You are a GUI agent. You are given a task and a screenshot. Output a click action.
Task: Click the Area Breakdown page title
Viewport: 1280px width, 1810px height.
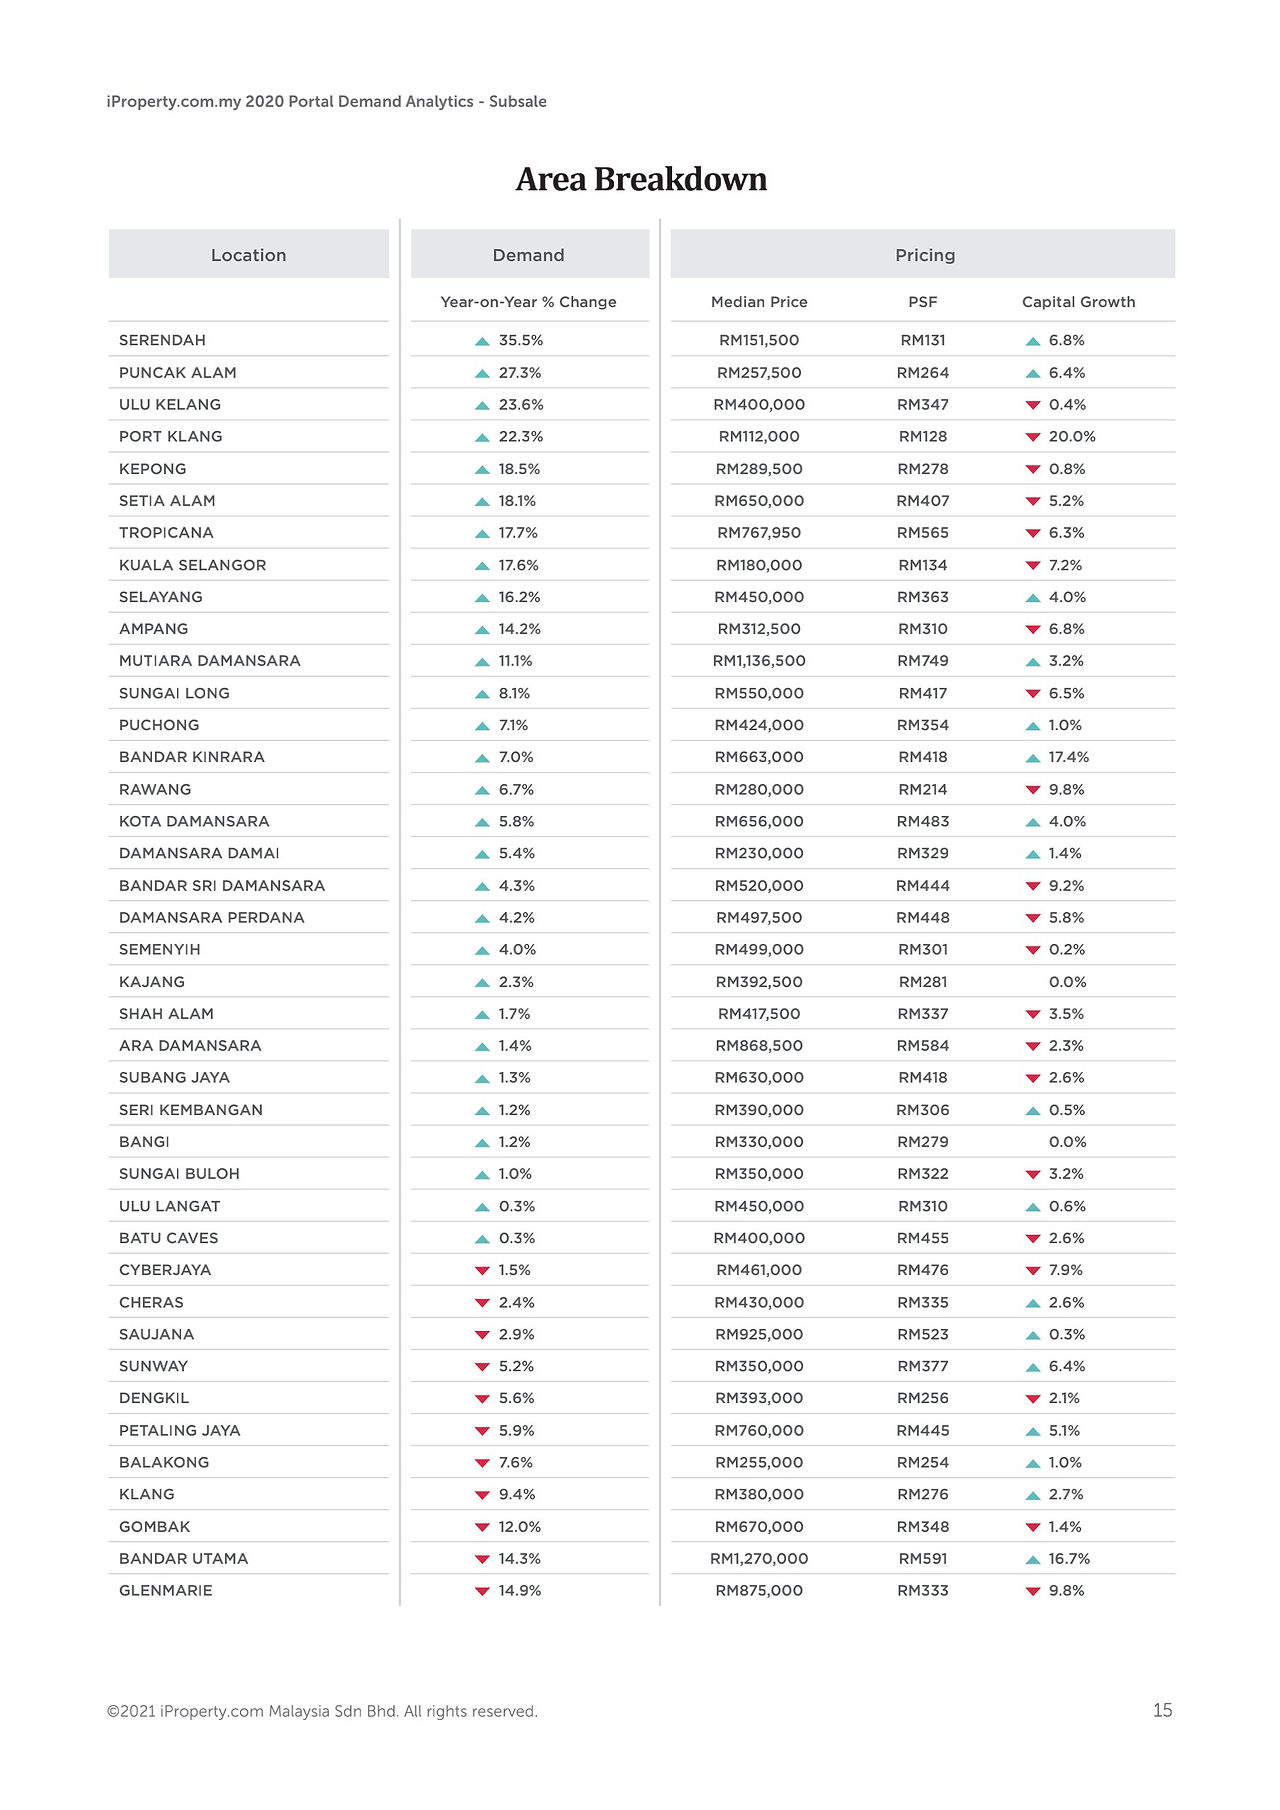[641, 179]
